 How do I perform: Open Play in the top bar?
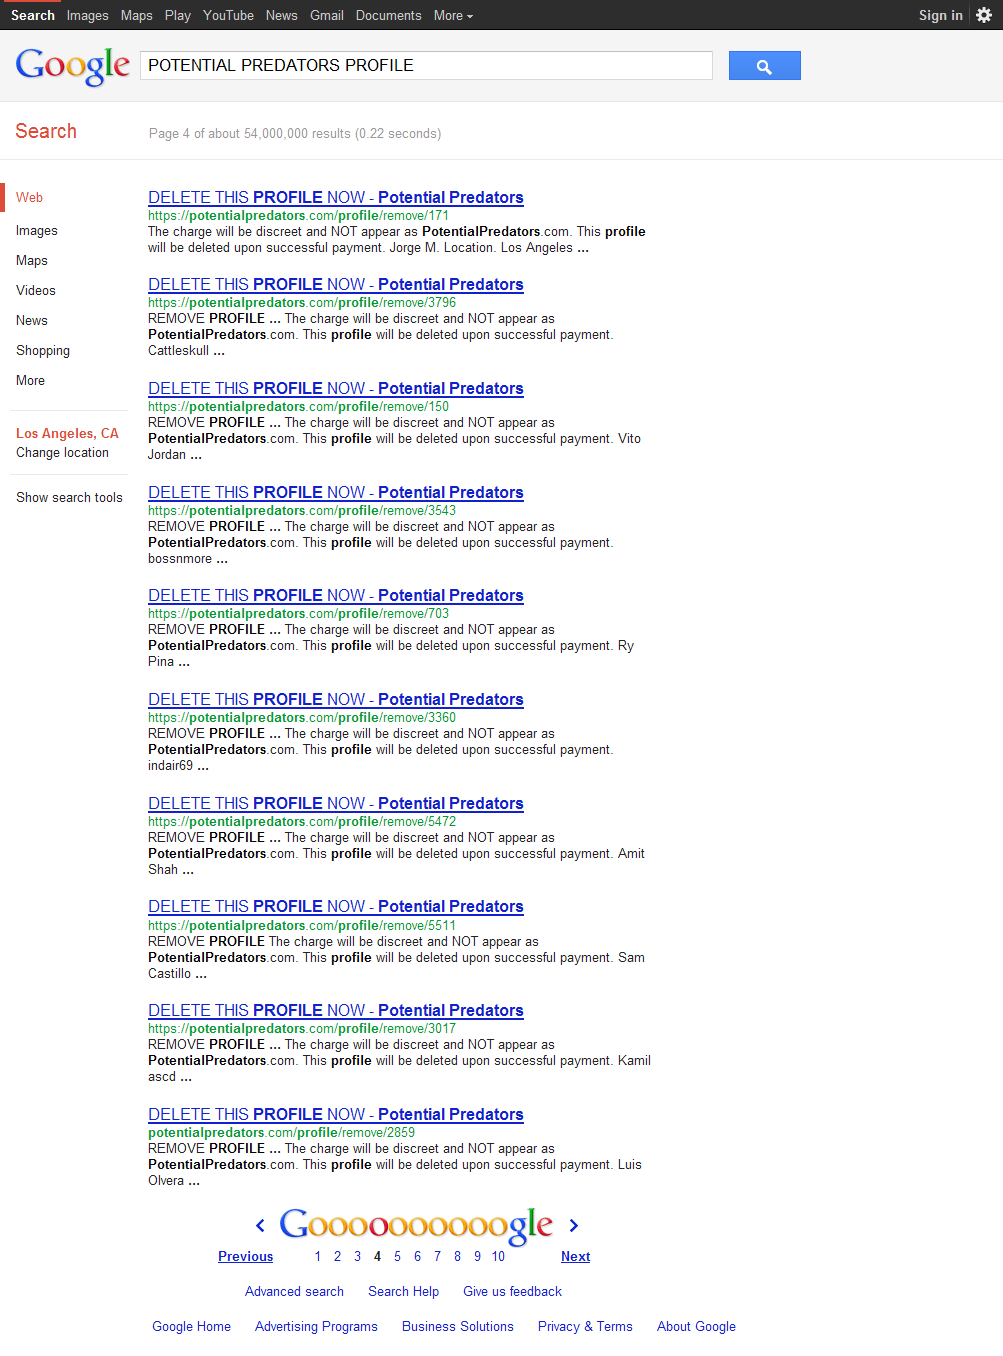178,15
